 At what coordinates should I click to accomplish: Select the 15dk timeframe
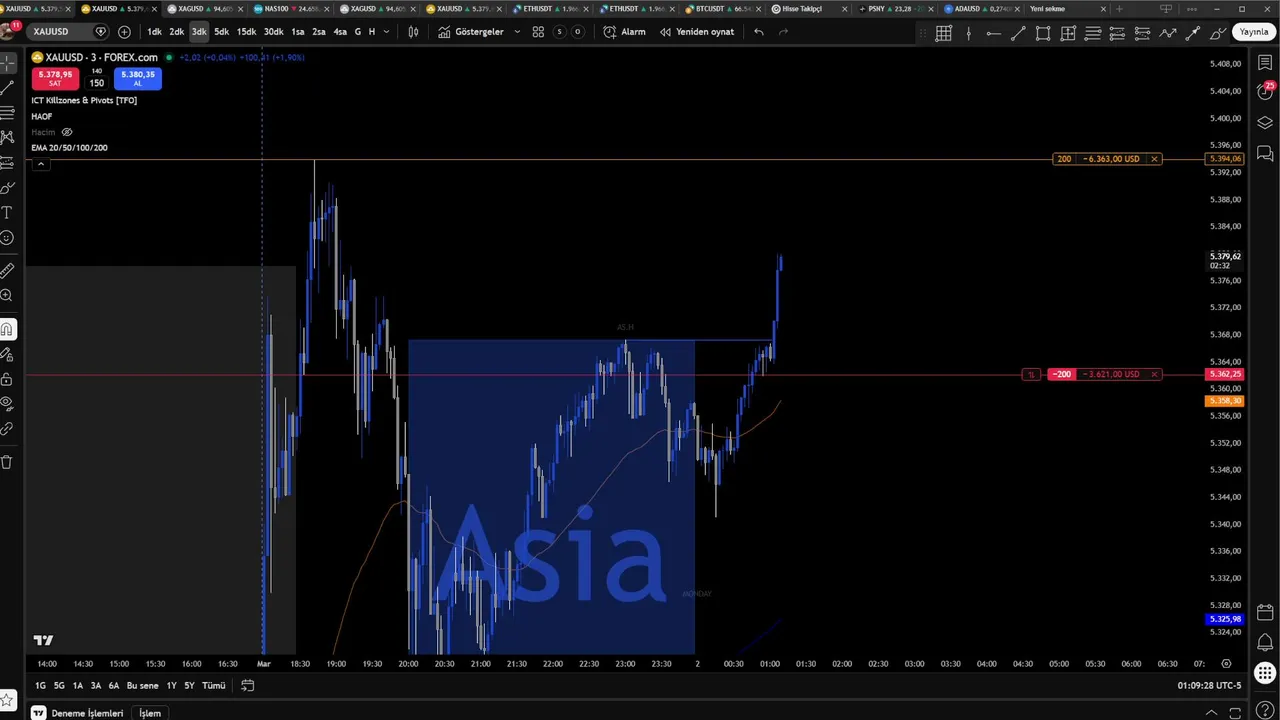(246, 32)
